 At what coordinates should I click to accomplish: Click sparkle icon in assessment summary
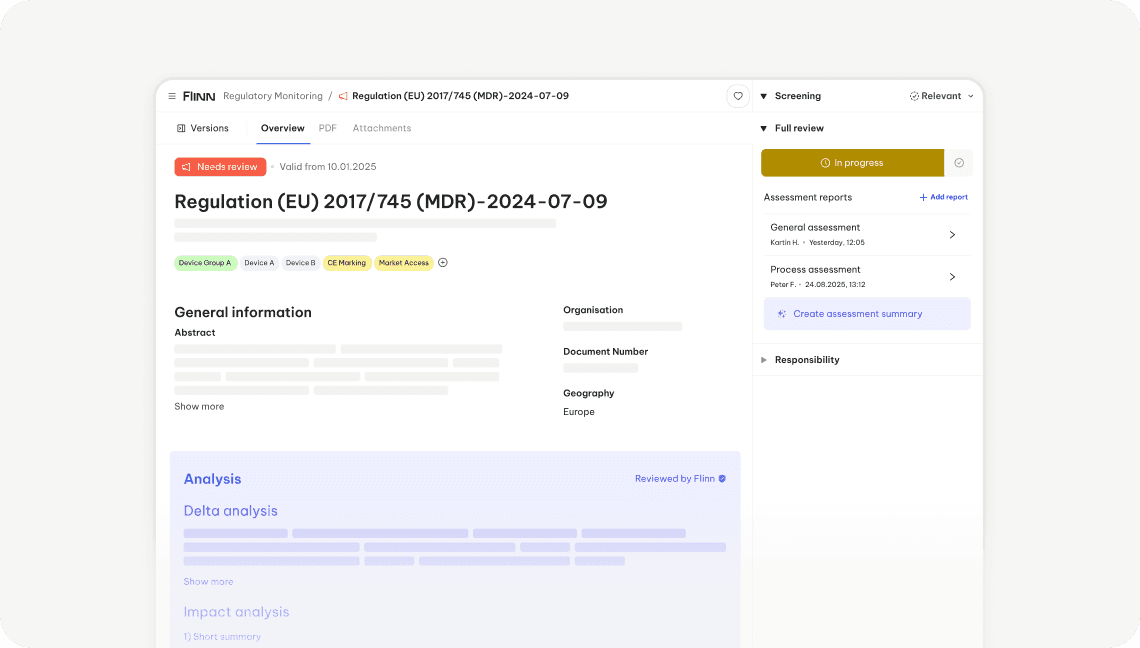click(782, 314)
